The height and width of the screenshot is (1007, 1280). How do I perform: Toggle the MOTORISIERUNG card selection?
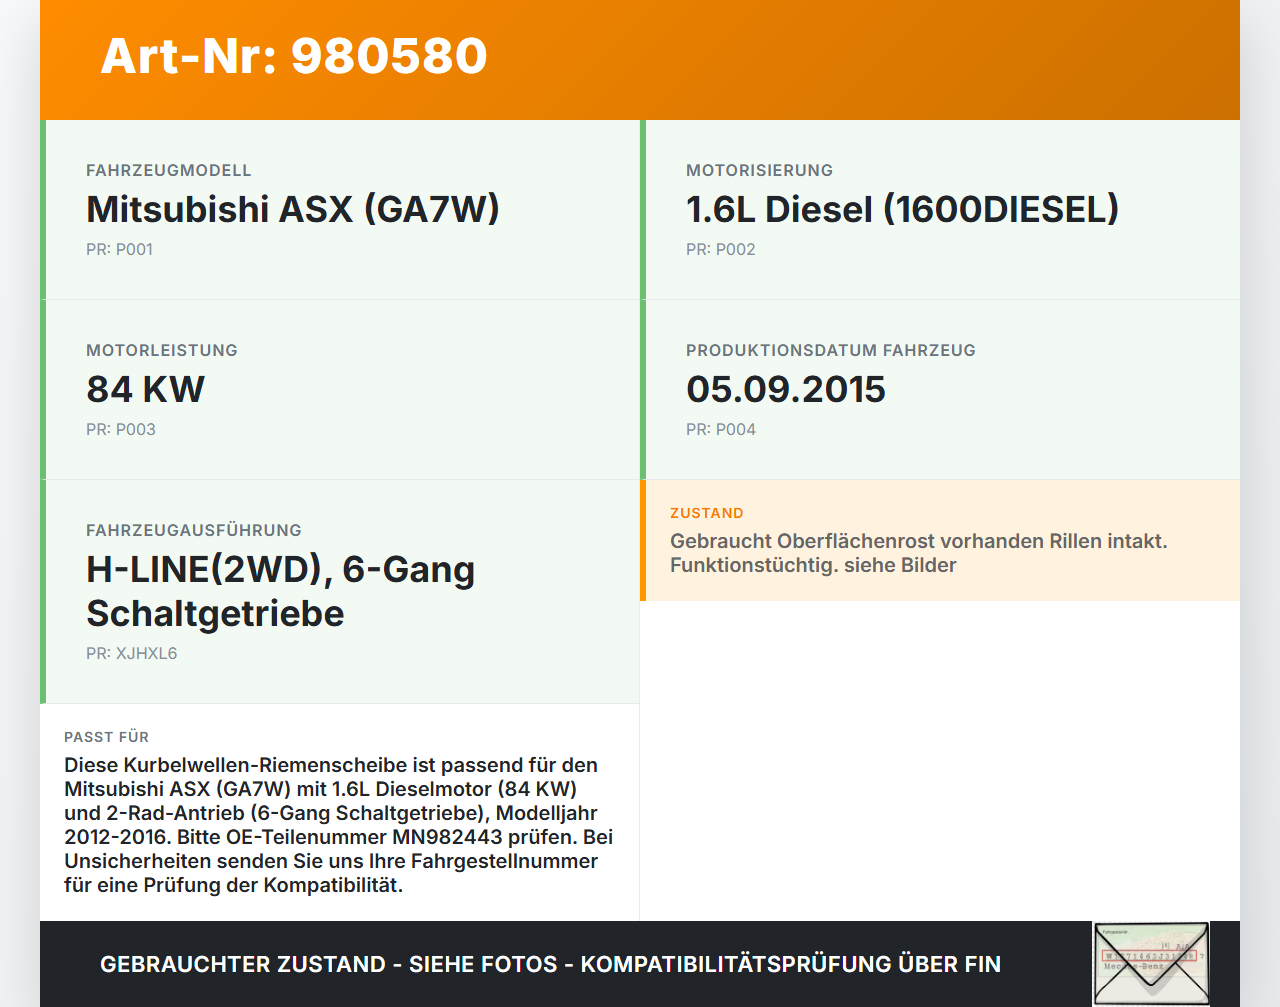[x=941, y=209]
